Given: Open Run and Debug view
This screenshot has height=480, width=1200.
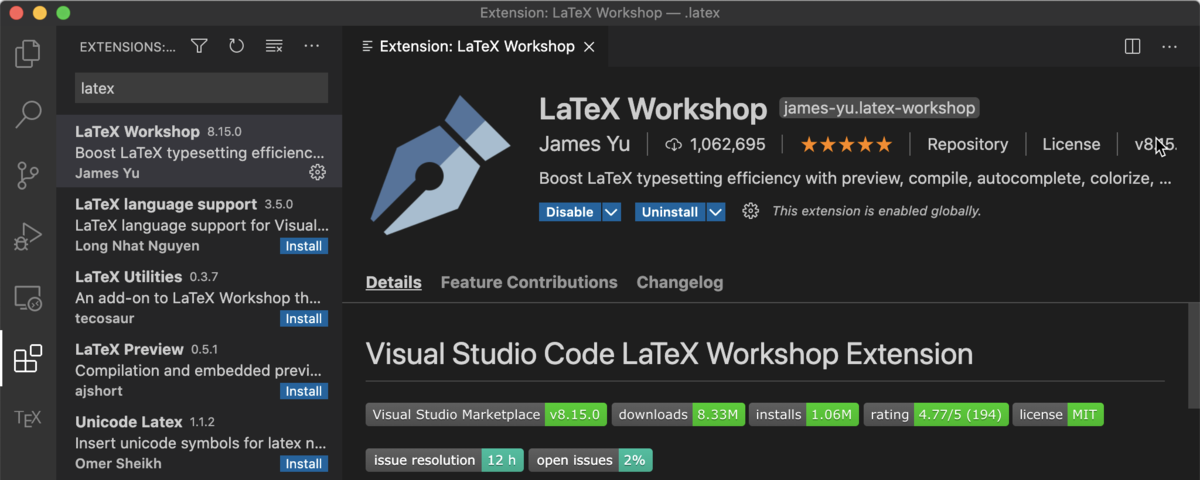Looking at the screenshot, I should click(x=28, y=236).
